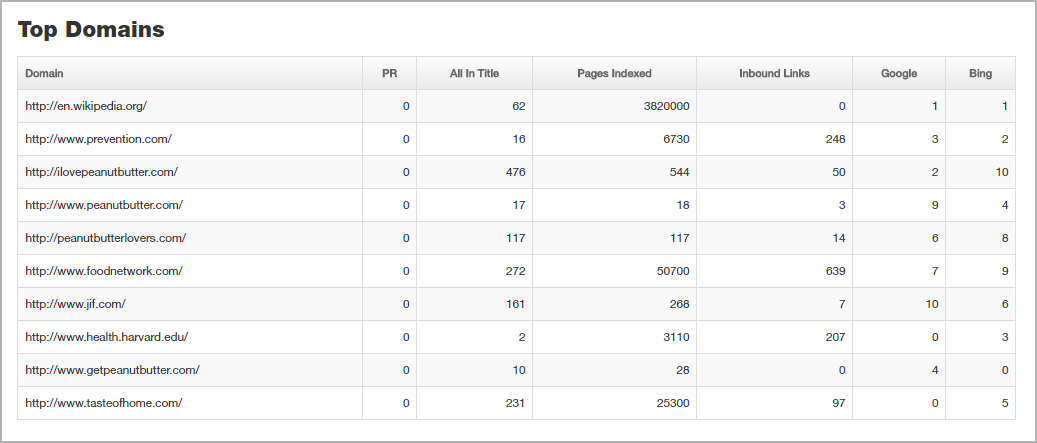1037x443 pixels.
Task: Click the 639 inbound links cell
Action: [x=774, y=271]
